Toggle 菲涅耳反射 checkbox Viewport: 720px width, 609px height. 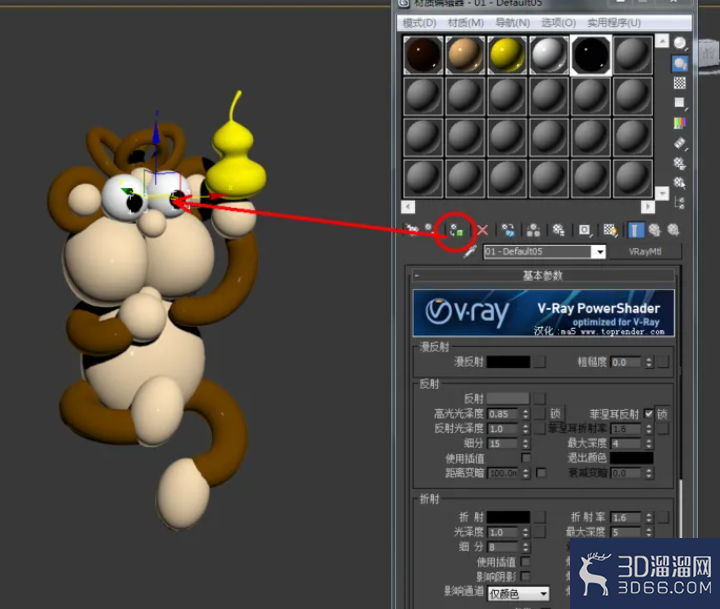pos(648,413)
